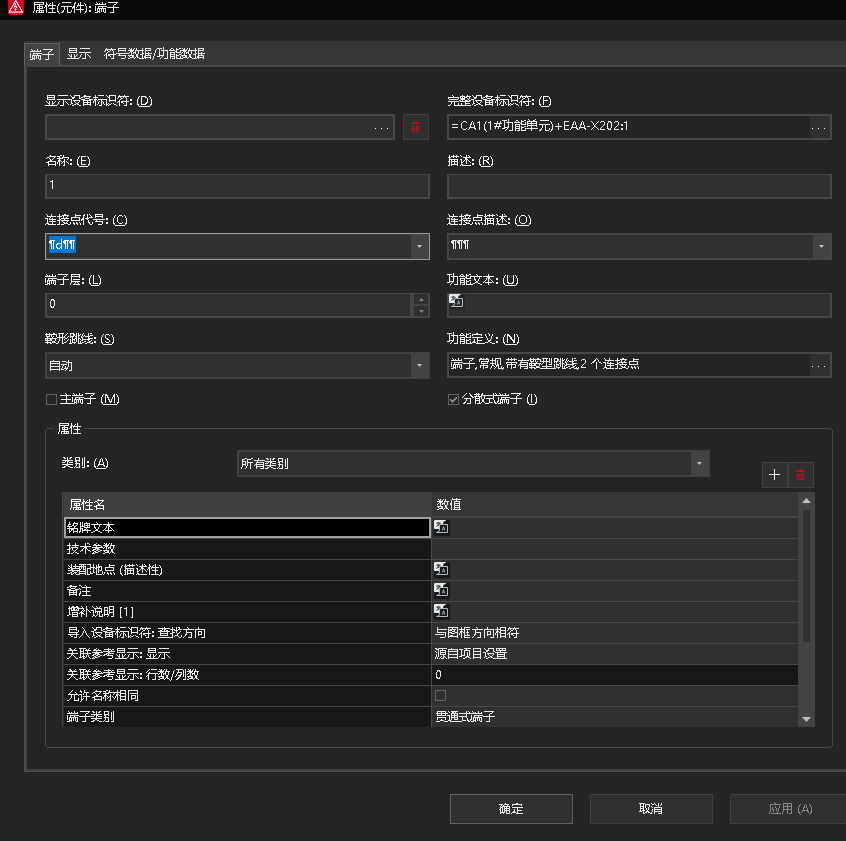Image resolution: width=846 pixels, height=841 pixels.
Task: Click the trash icon next to the plus icon
Action: point(801,475)
